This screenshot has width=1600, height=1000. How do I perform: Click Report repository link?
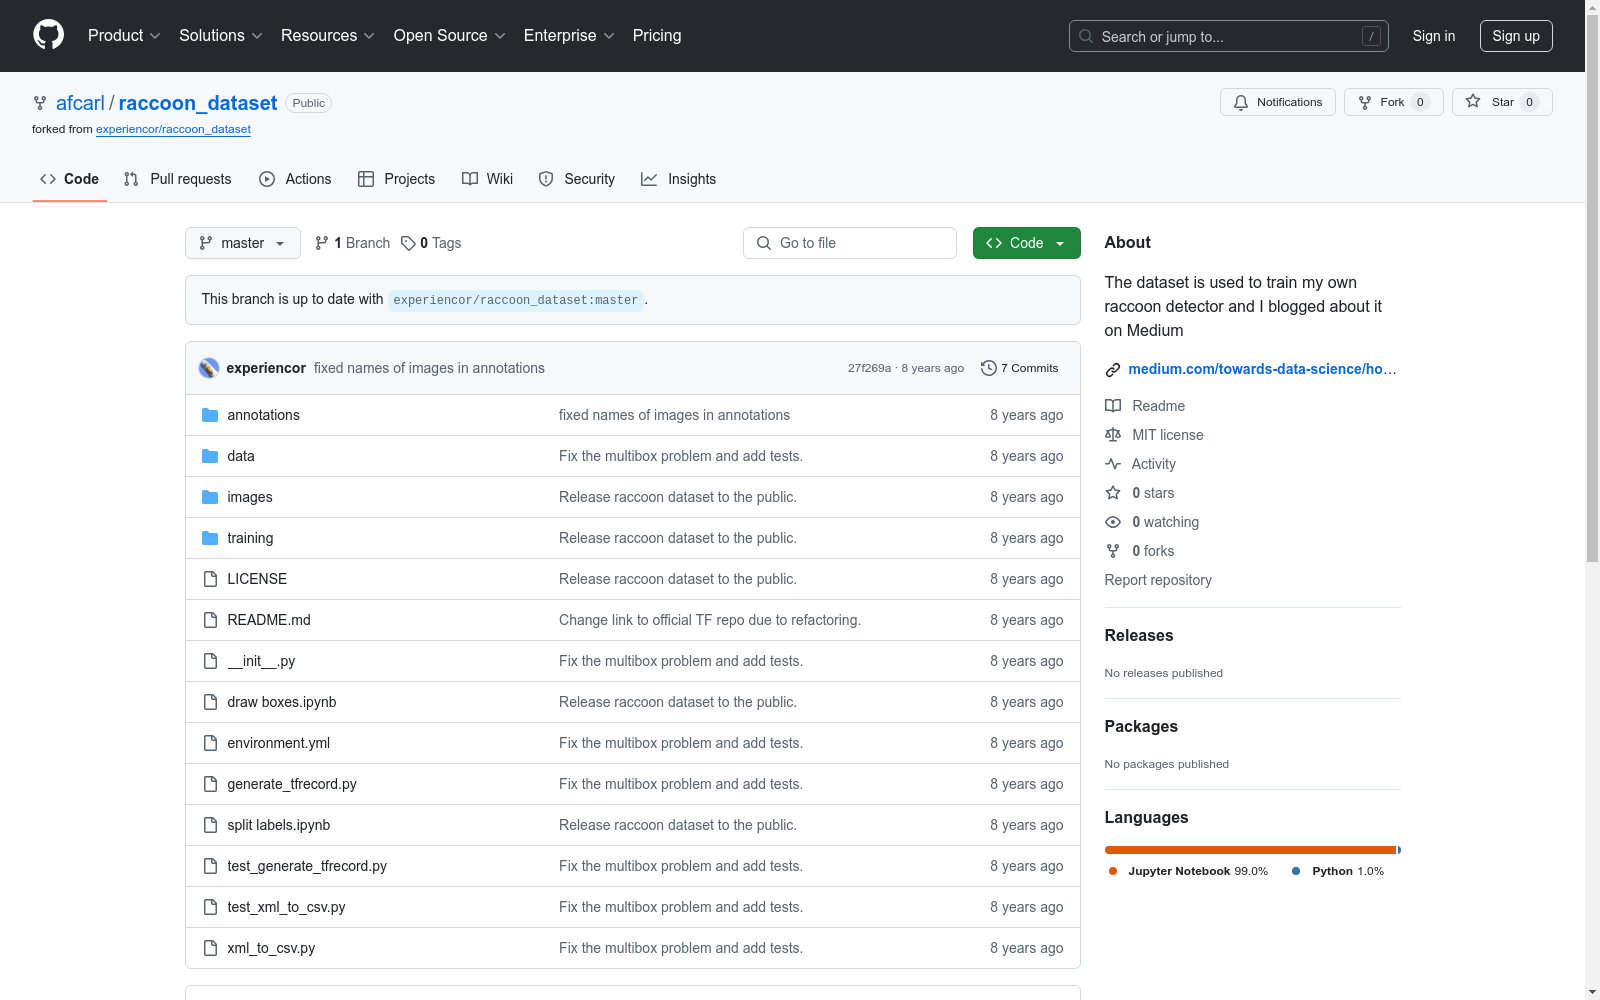(1158, 580)
